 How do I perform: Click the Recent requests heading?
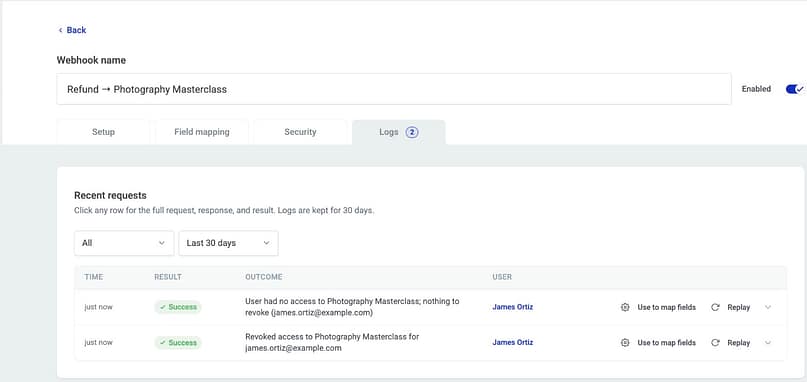(110, 196)
